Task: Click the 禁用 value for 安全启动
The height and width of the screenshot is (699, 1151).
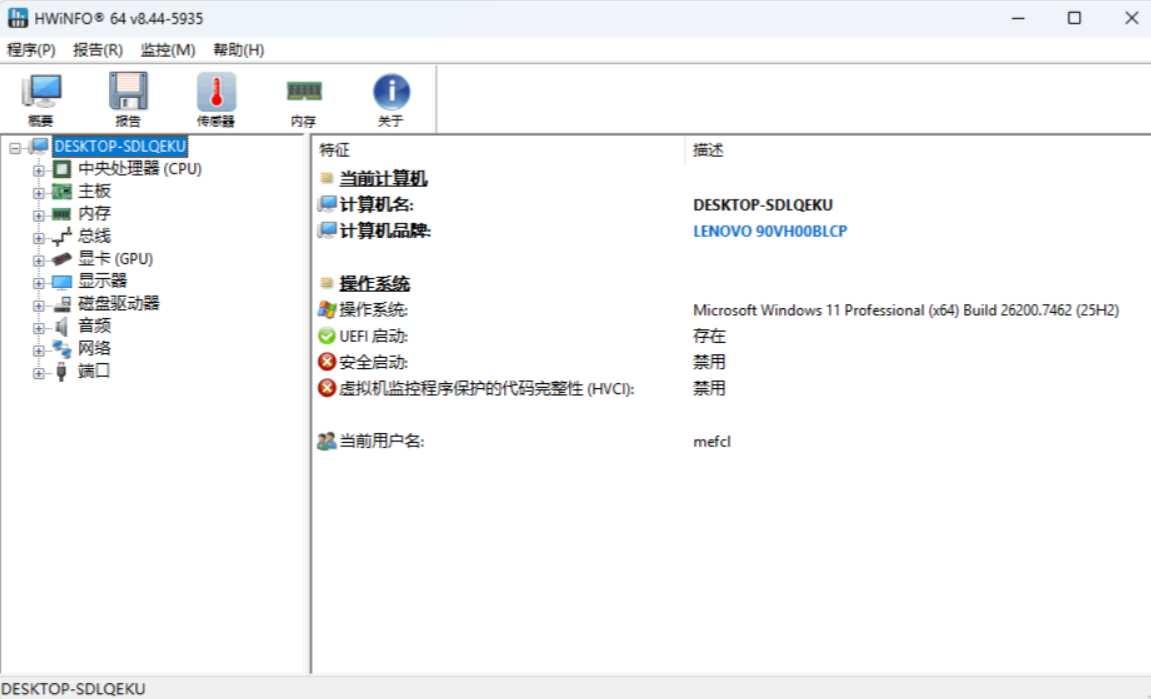Action: click(709, 362)
